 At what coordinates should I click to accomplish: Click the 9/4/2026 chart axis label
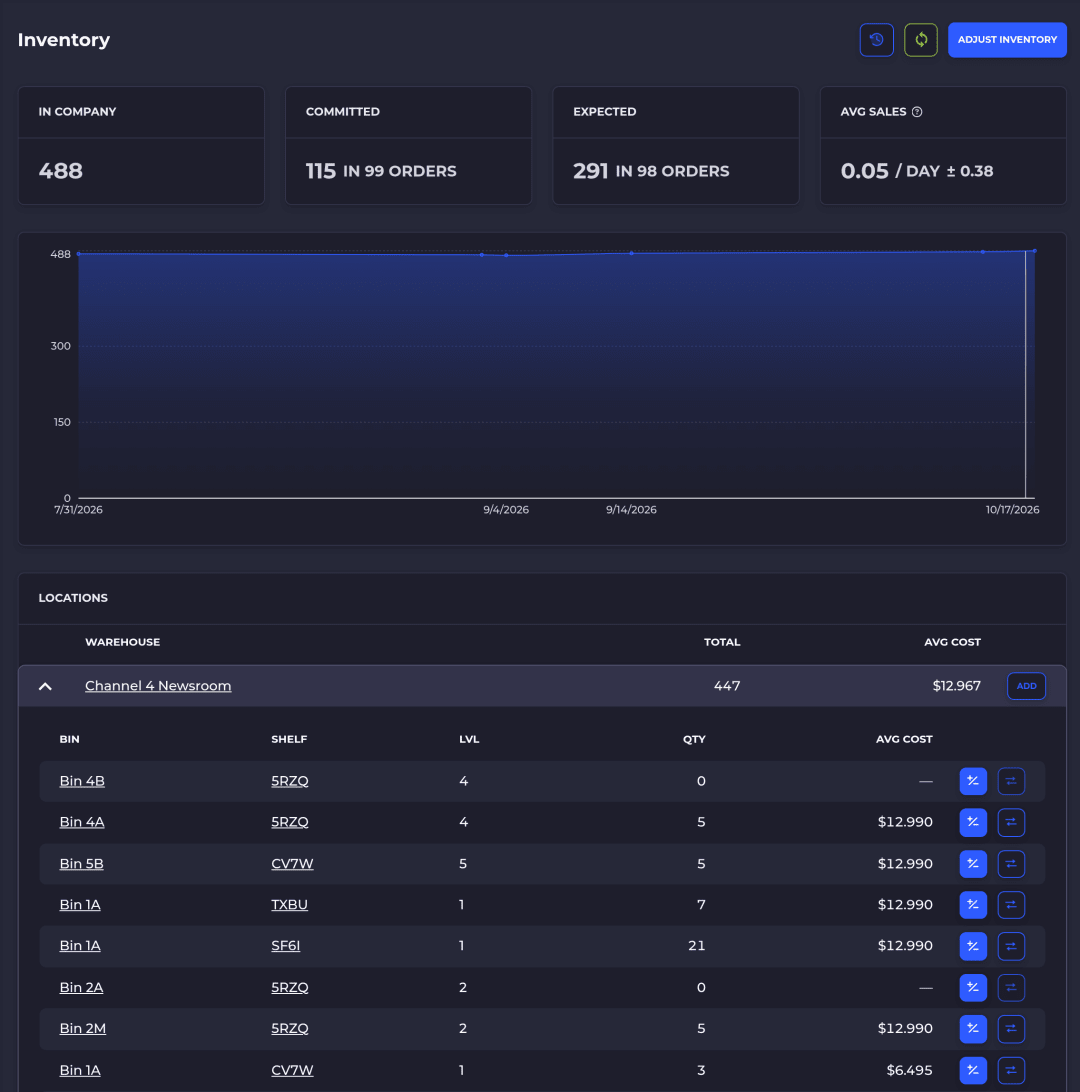point(506,510)
